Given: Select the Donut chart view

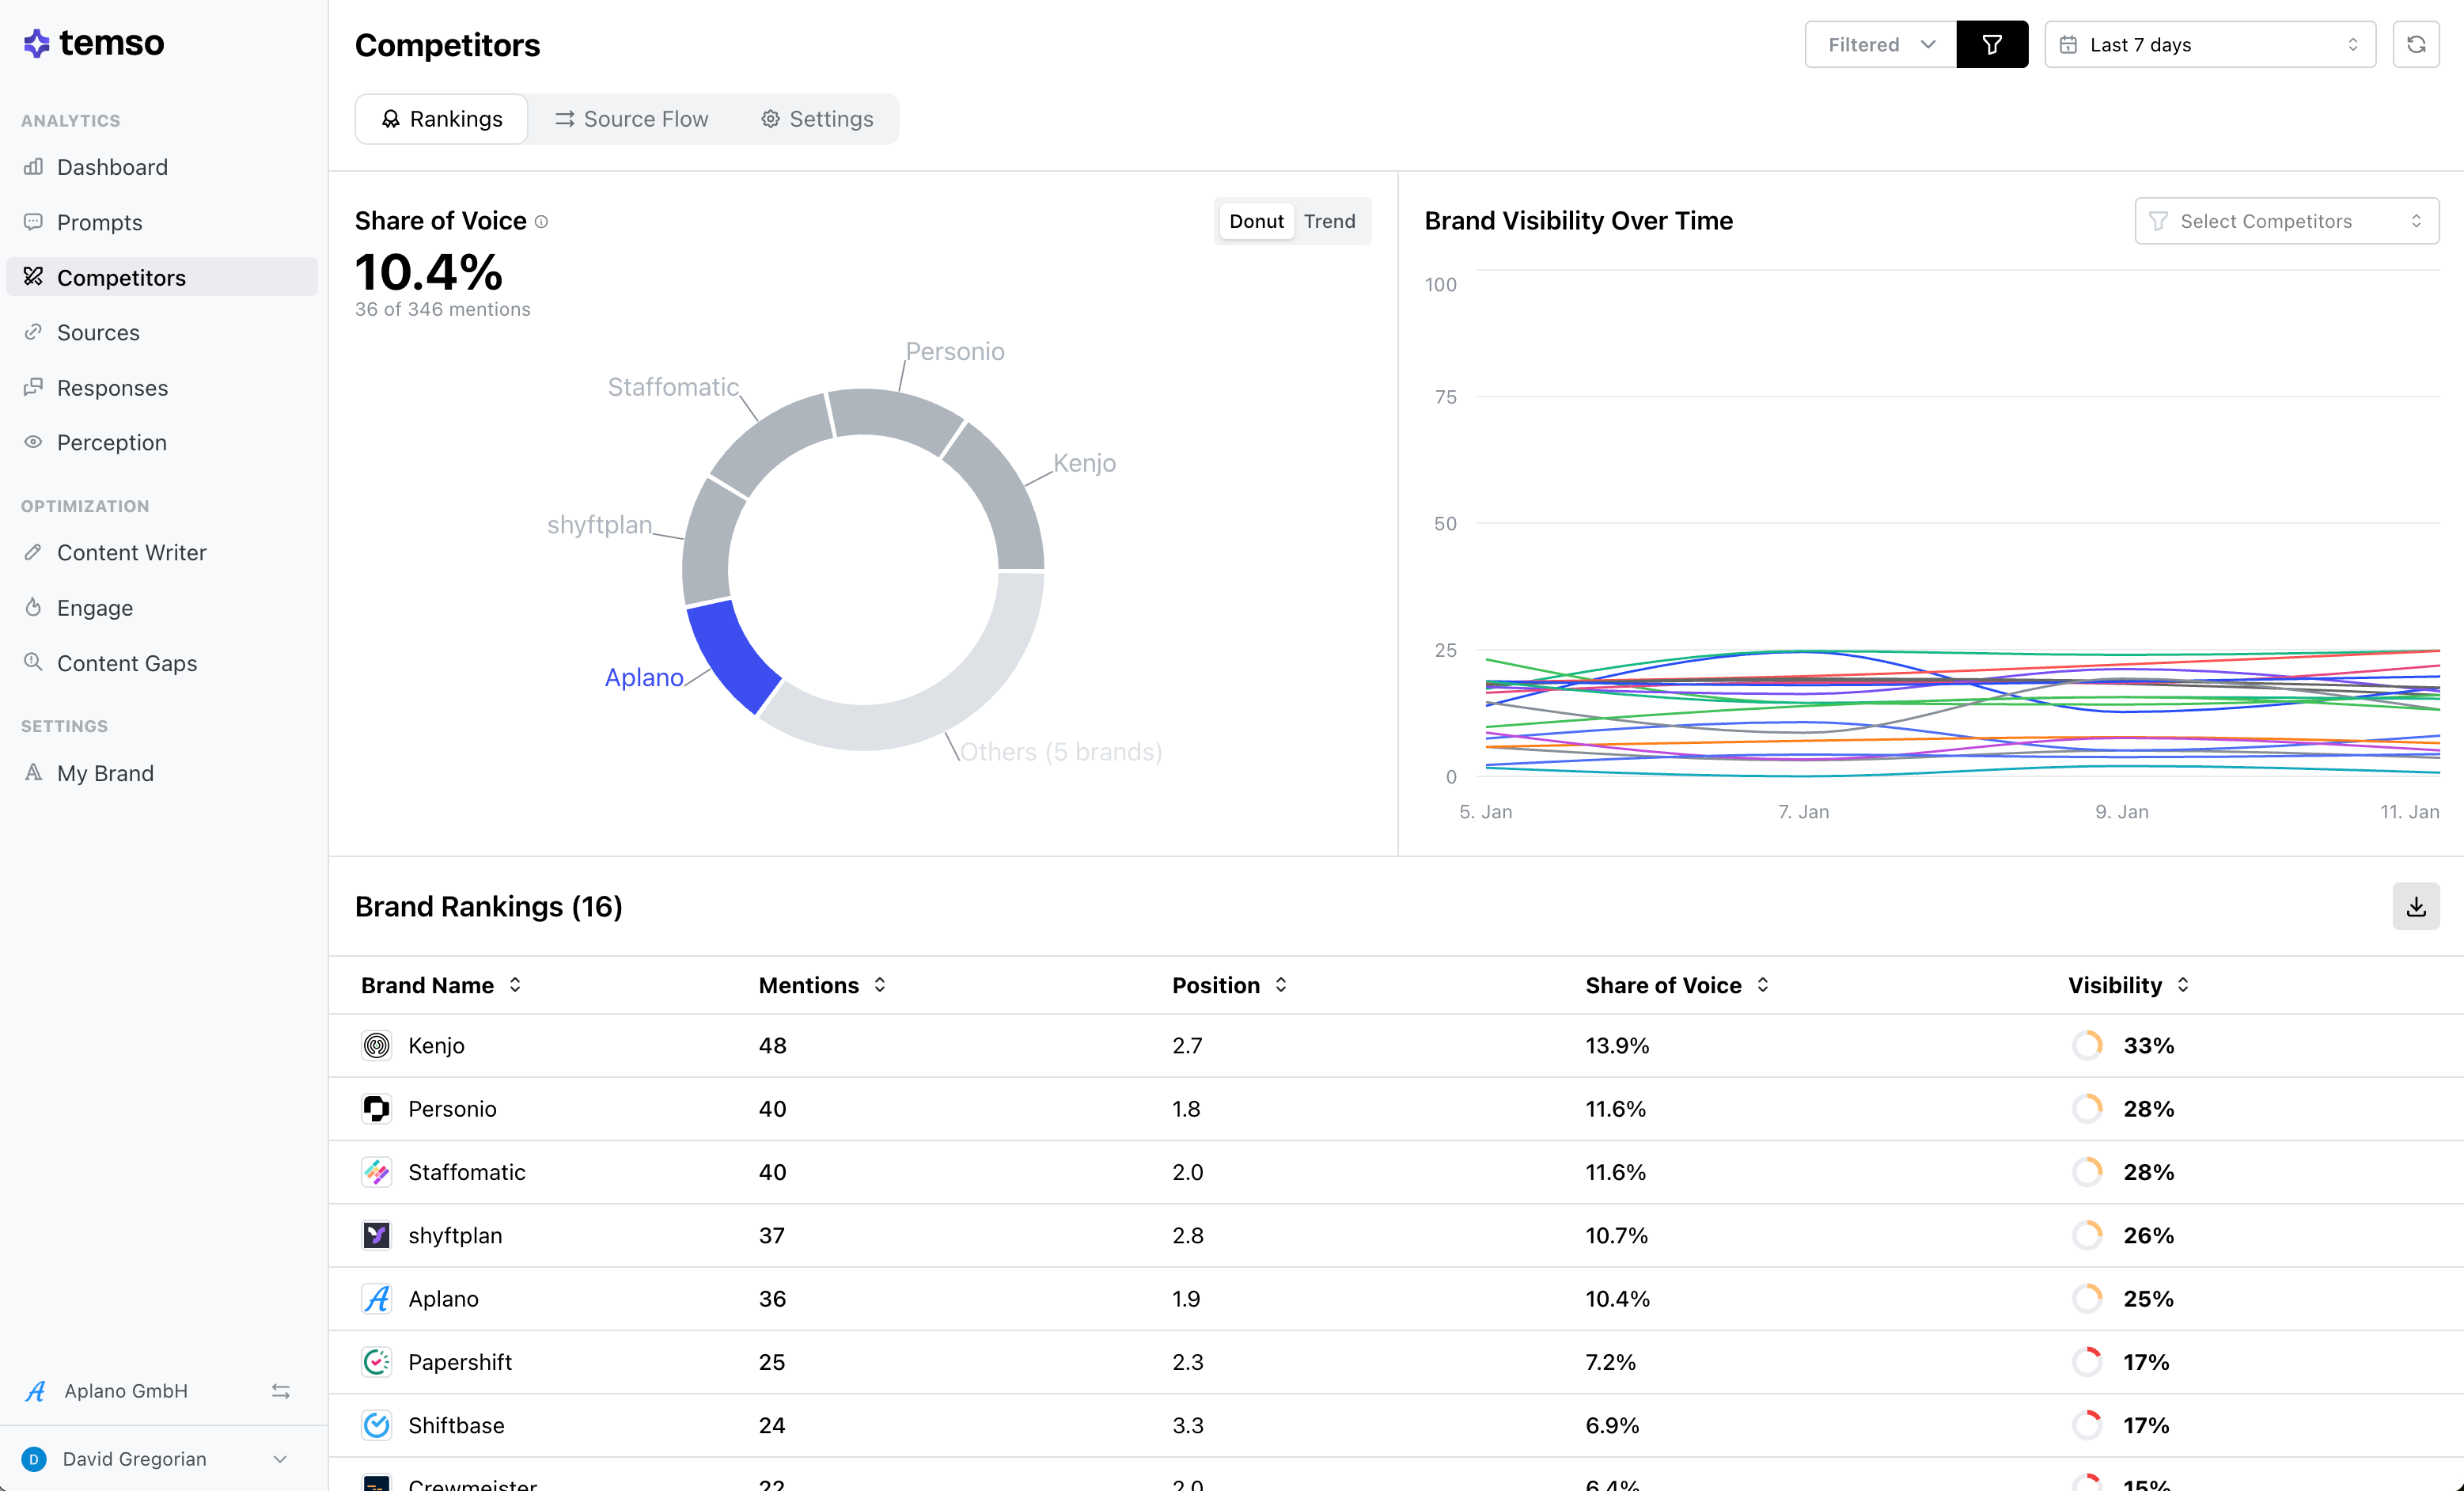Looking at the screenshot, I should click(x=1256, y=222).
